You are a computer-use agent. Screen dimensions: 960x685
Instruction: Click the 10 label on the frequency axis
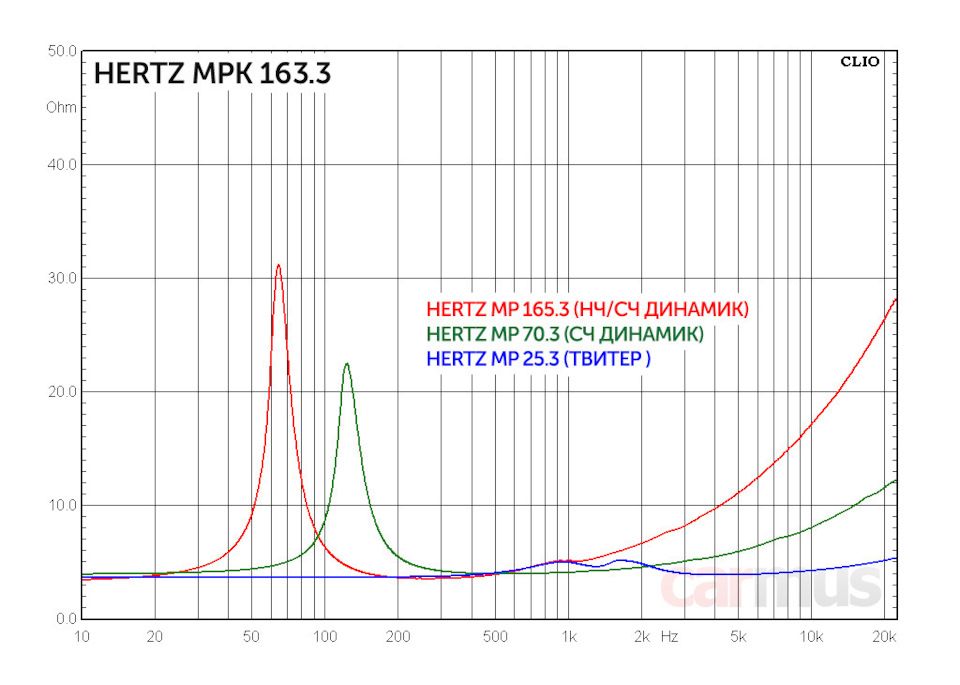click(81, 637)
